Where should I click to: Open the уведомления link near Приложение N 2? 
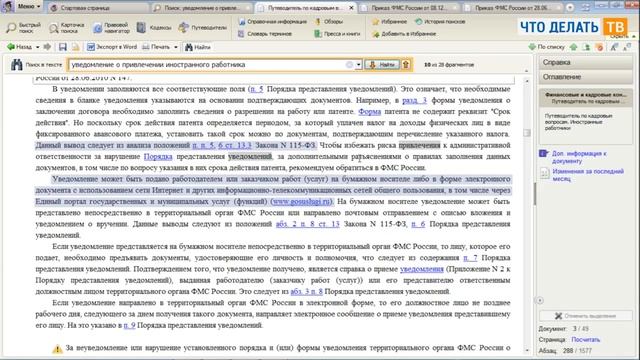point(422,269)
